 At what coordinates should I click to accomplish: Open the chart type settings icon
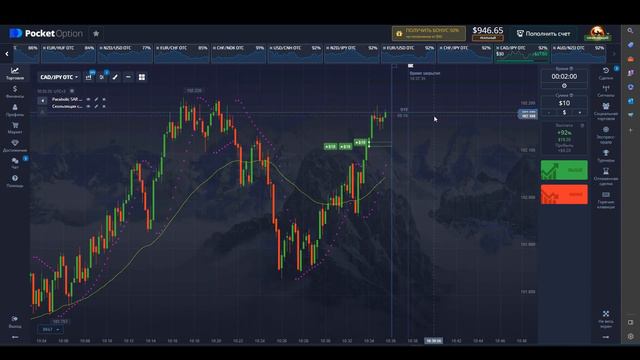[89, 77]
